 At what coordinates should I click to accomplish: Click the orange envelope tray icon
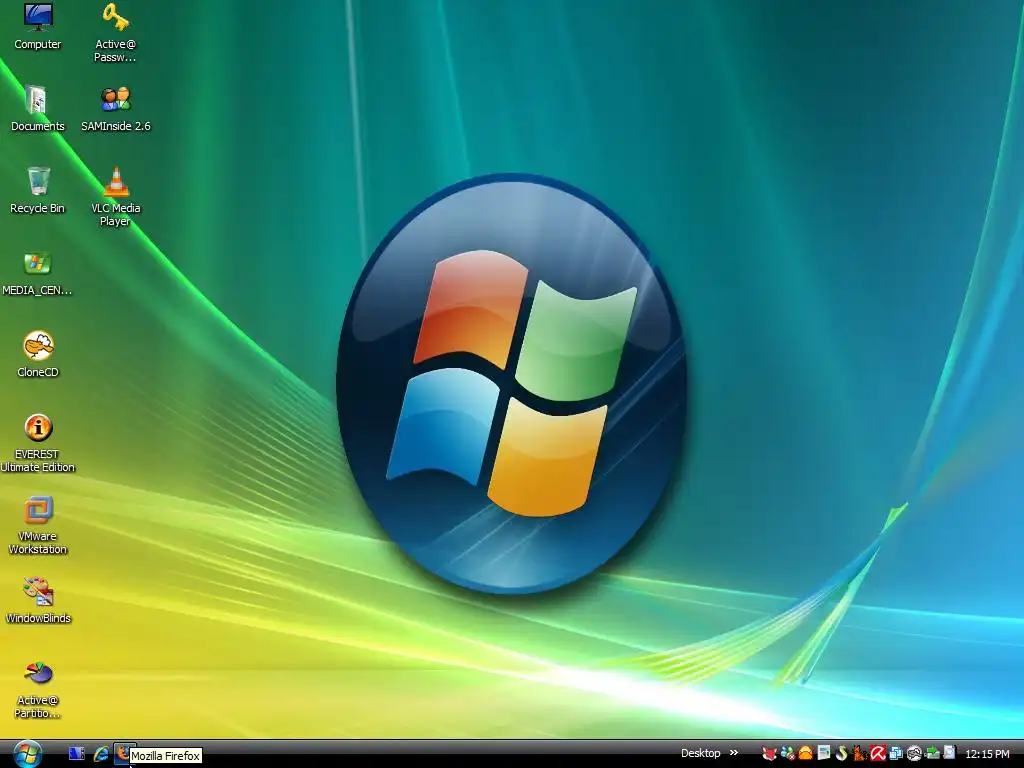tap(805, 754)
